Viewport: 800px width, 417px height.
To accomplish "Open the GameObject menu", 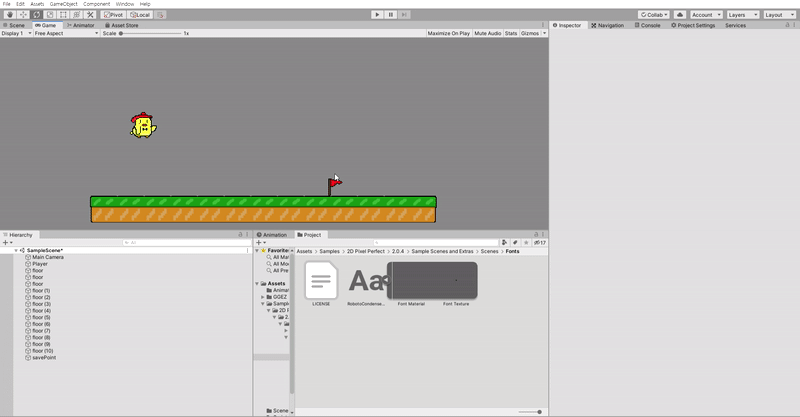I will (63, 4).
